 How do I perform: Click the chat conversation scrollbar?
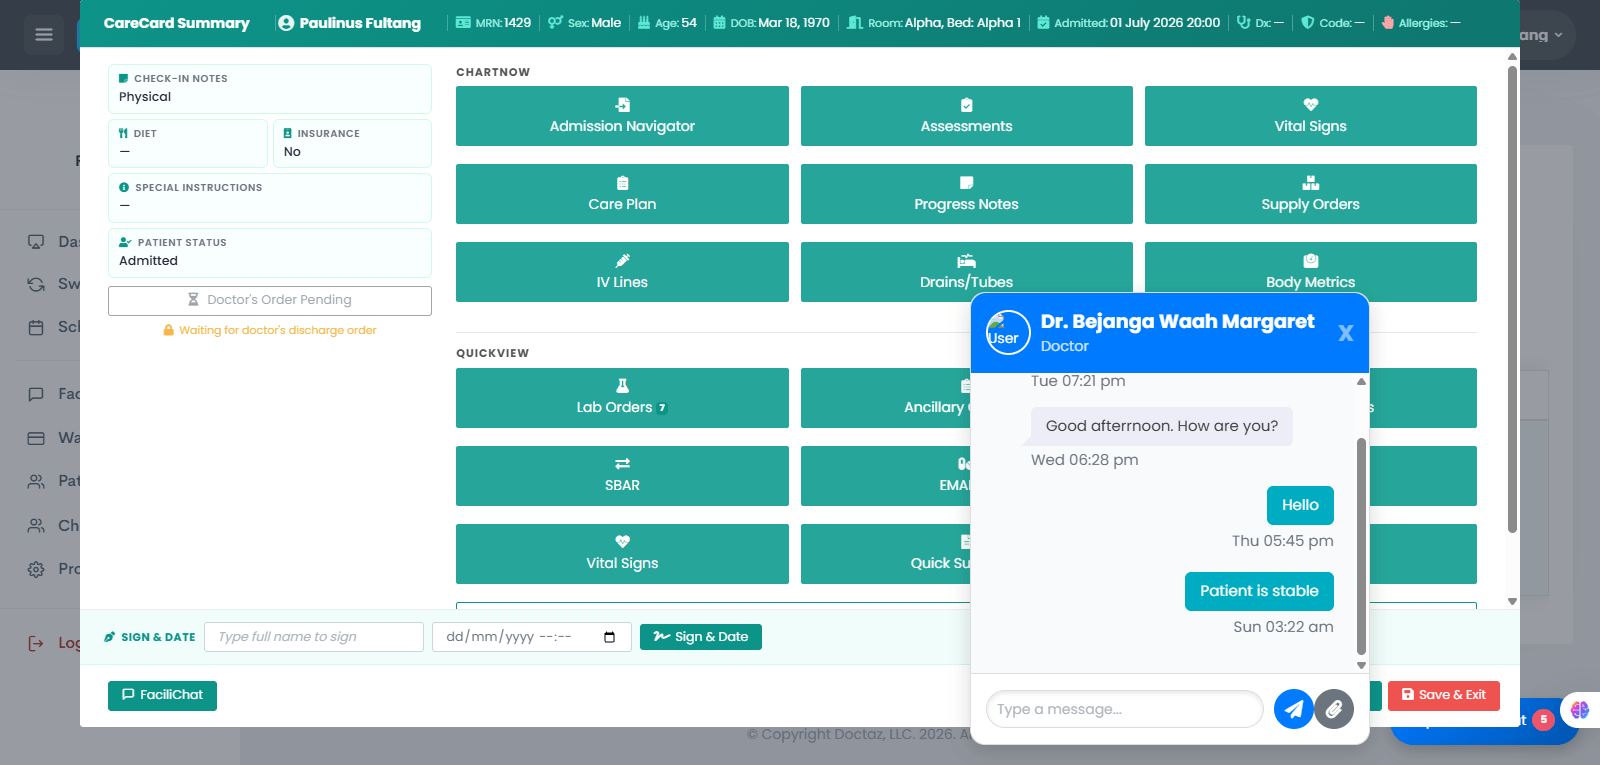click(x=1361, y=545)
